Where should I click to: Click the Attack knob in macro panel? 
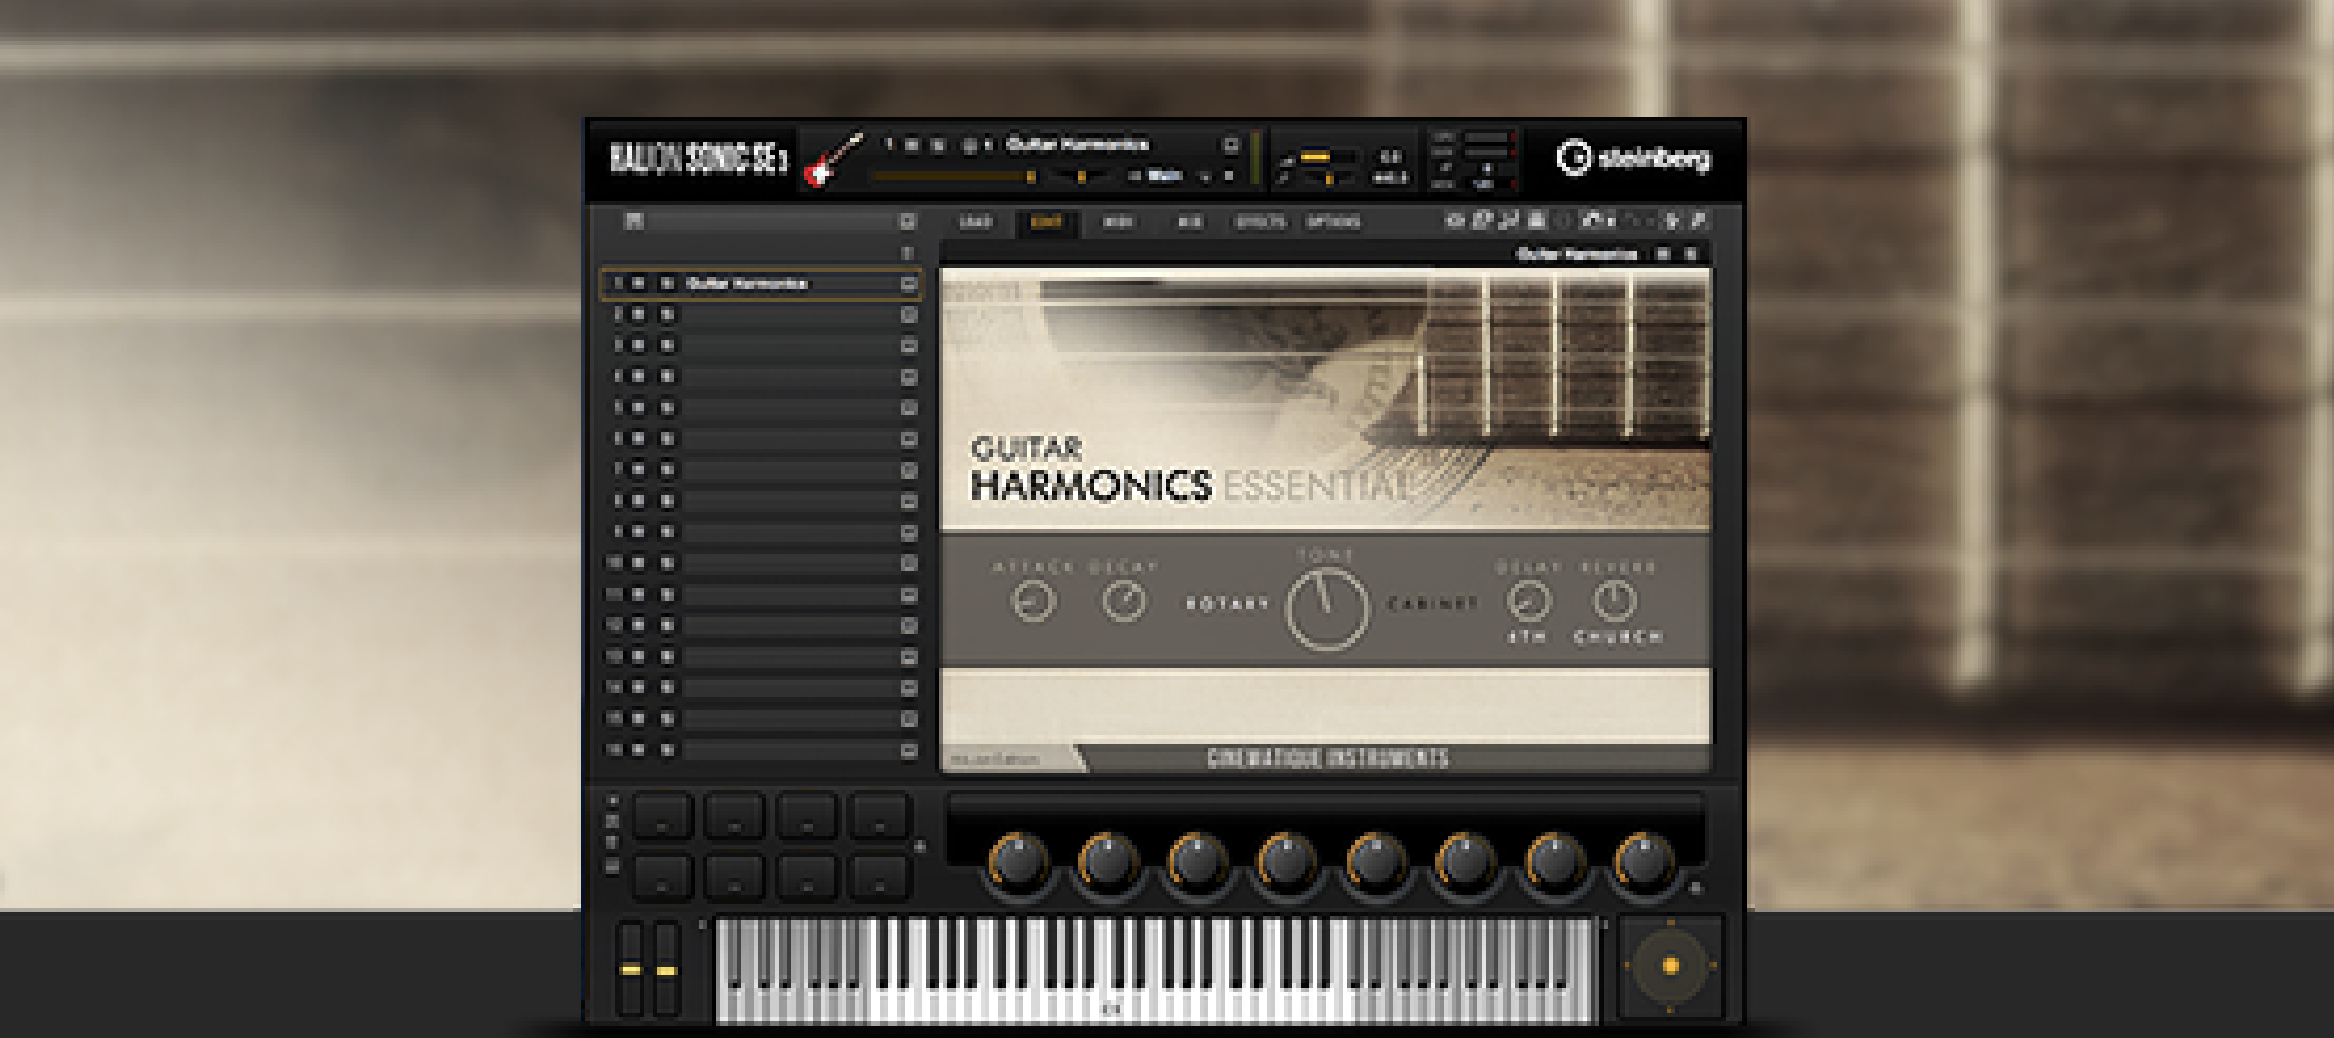tap(1033, 602)
